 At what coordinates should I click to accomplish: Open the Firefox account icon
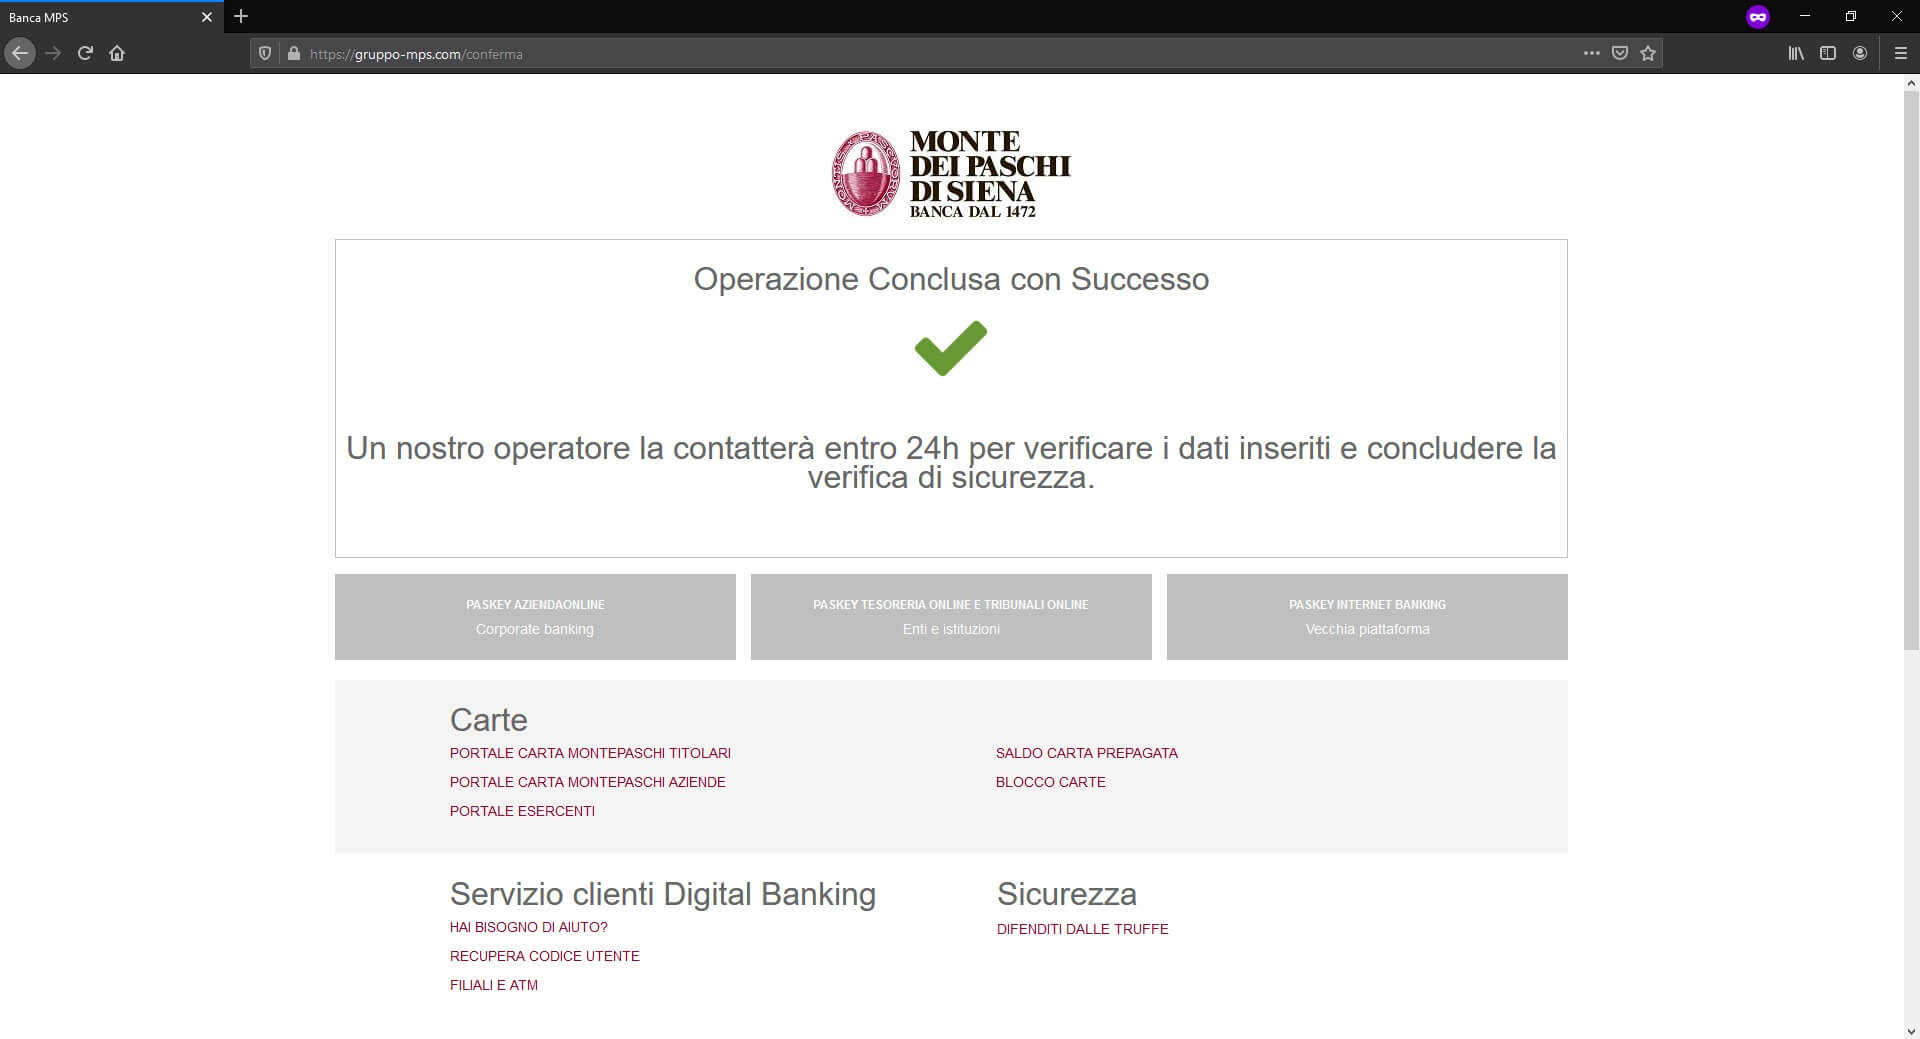tap(1860, 54)
